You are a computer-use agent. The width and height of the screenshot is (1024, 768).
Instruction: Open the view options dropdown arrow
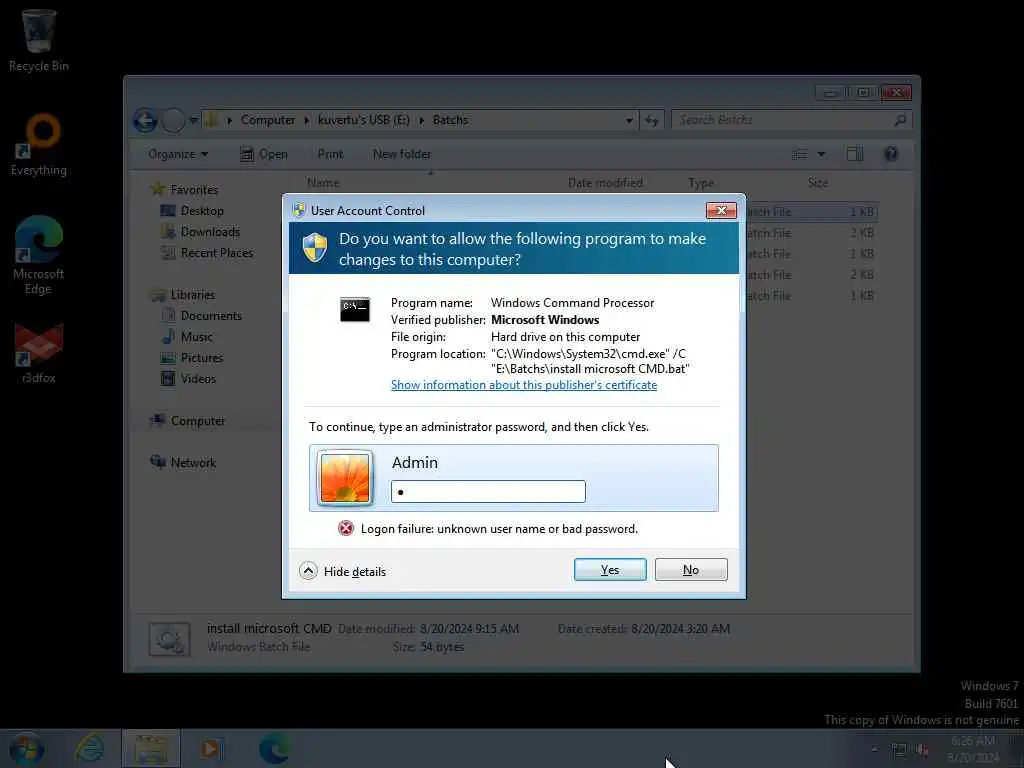[x=822, y=154]
